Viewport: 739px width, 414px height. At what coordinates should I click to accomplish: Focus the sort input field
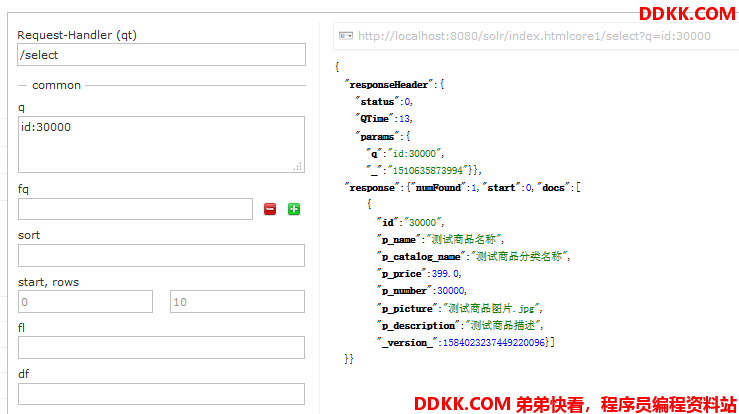pyautogui.click(x=162, y=255)
